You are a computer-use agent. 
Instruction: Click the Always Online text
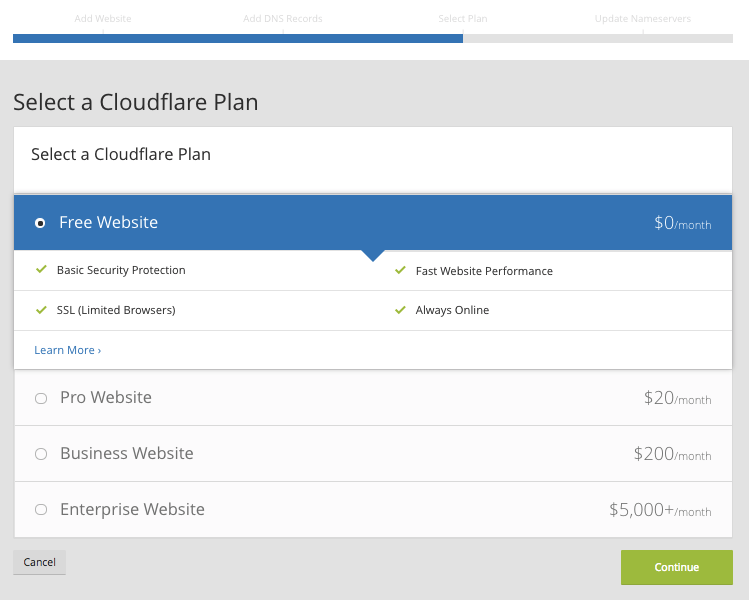point(452,310)
